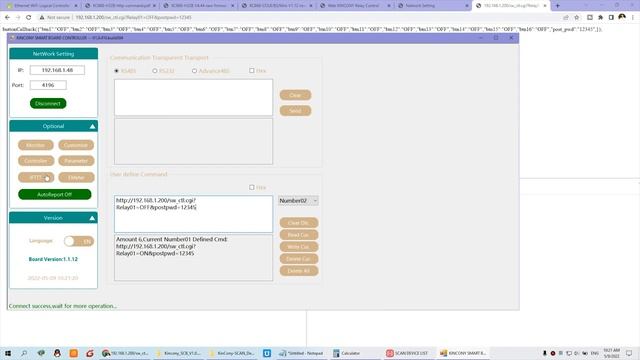This screenshot has width=640, height=360.
Task: Open the penguin QQ taskbar icon
Action: point(57,353)
